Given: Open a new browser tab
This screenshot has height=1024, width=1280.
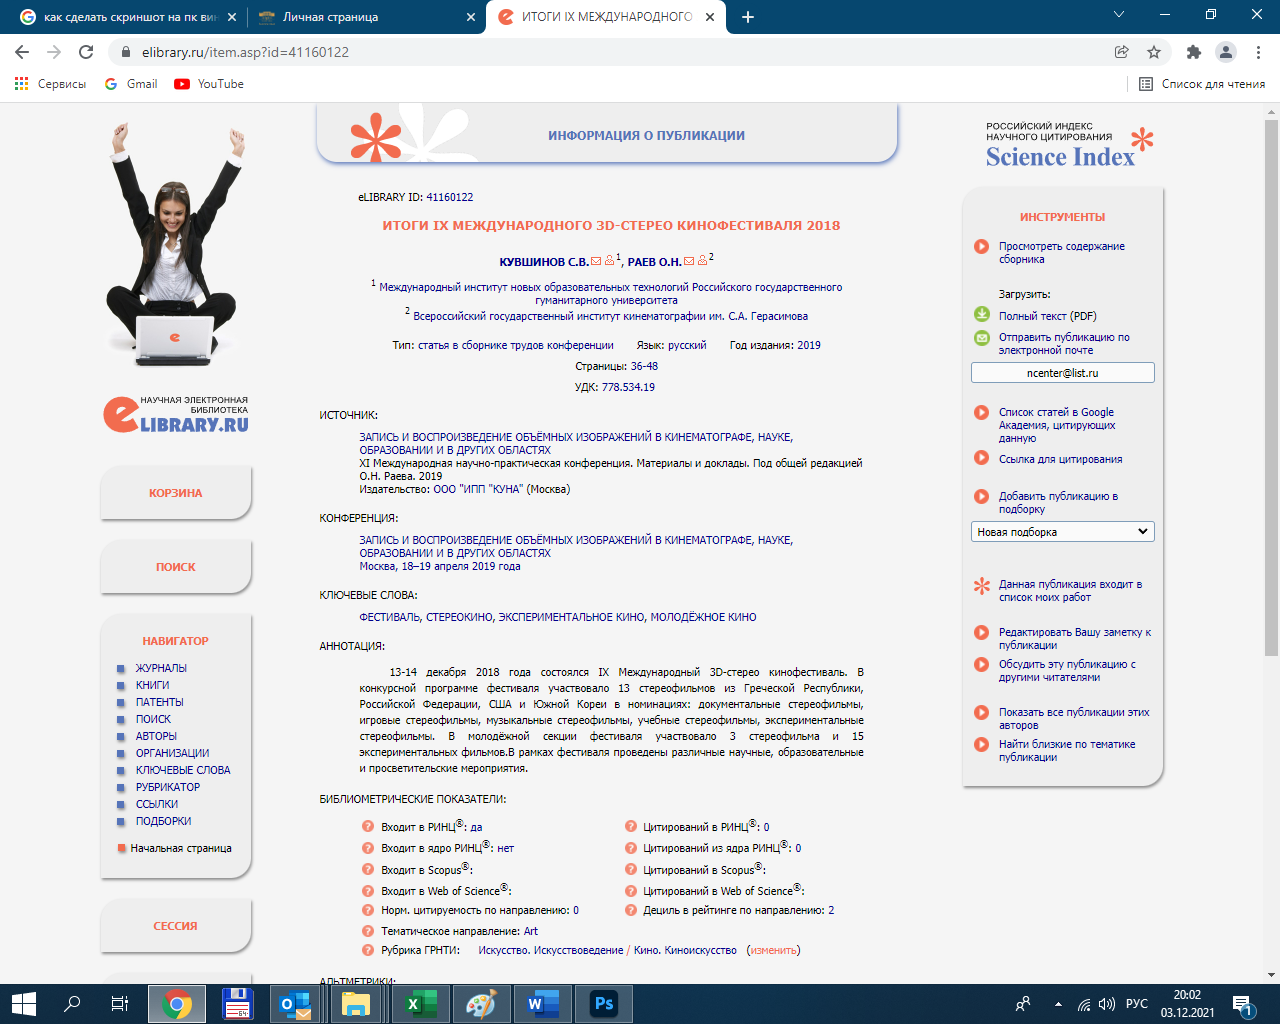Looking at the screenshot, I should tap(748, 17).
